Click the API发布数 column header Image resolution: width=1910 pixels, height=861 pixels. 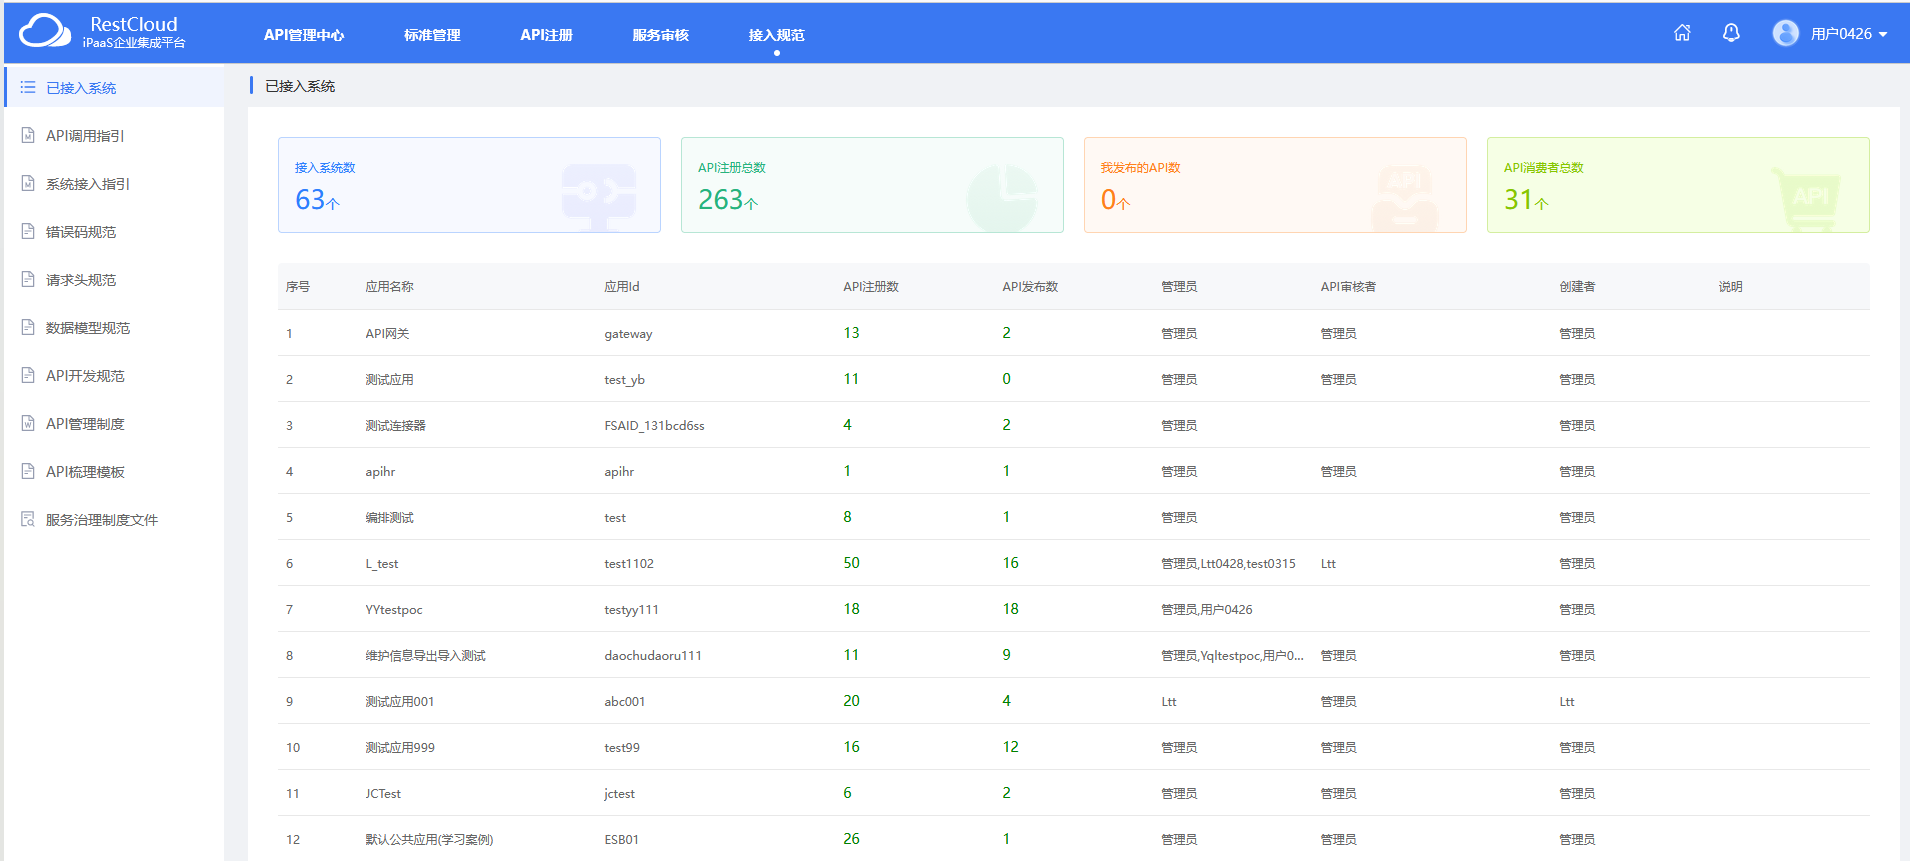click(x=1030, y=286)
